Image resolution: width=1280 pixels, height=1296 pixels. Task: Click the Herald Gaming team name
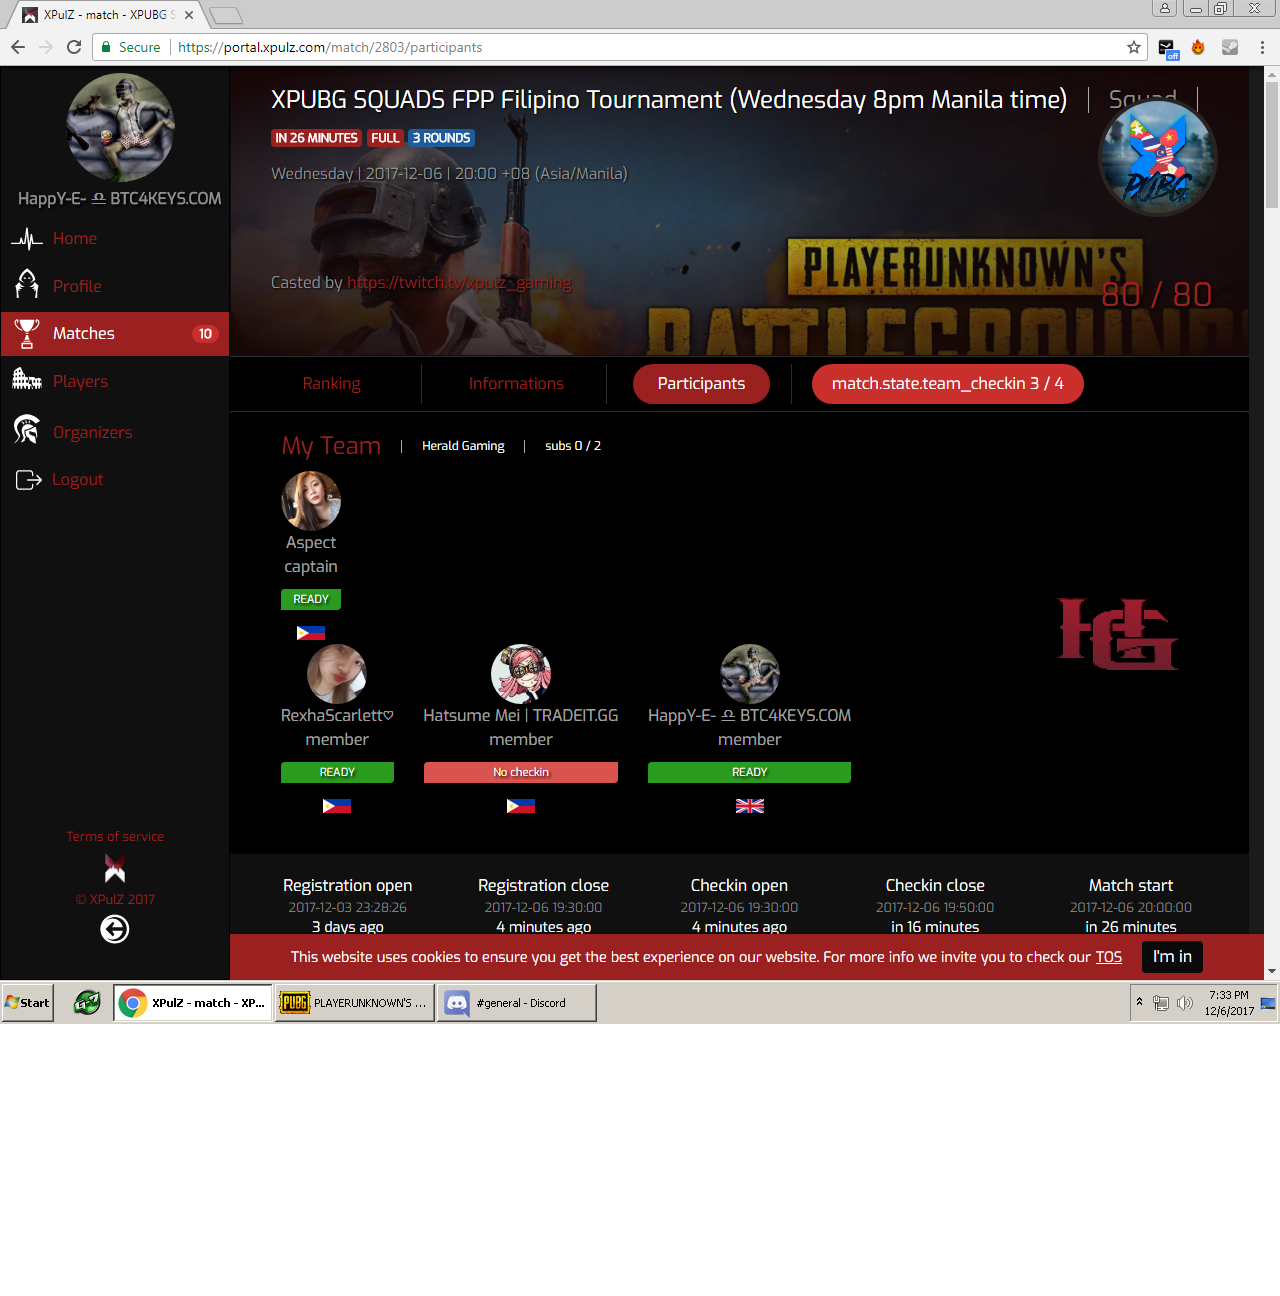point(463,446)
